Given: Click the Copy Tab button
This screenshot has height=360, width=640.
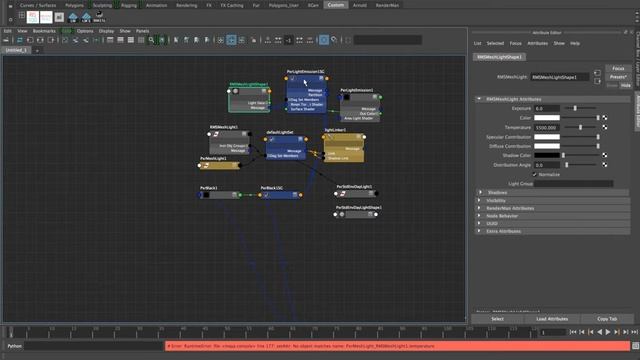Looking at the screenshot, I should [607, 319].
